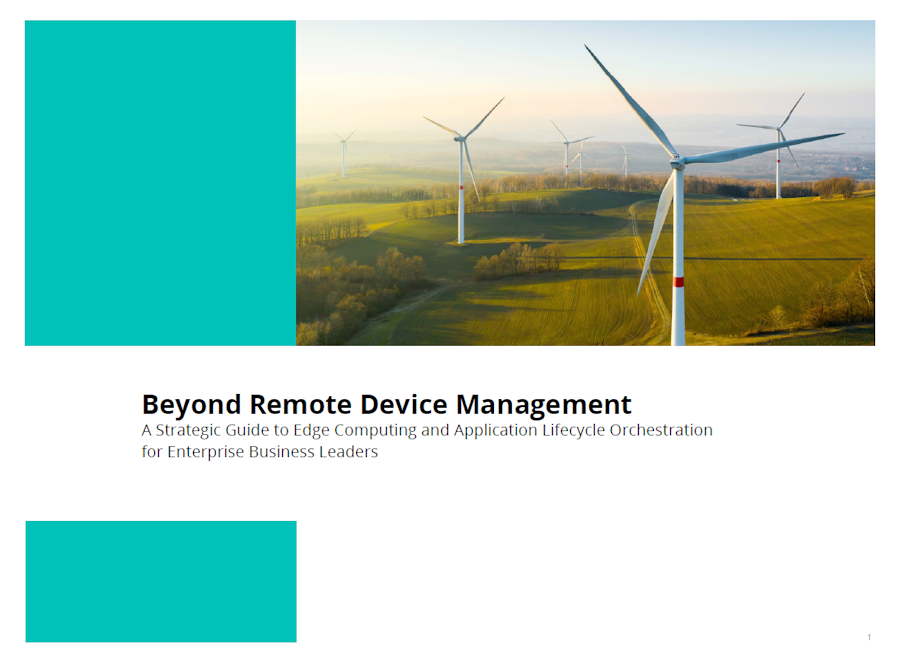
Task: Click the "for Enterprise Business Leaders" line
Action: pyautogui.click(x=259, y=451)
